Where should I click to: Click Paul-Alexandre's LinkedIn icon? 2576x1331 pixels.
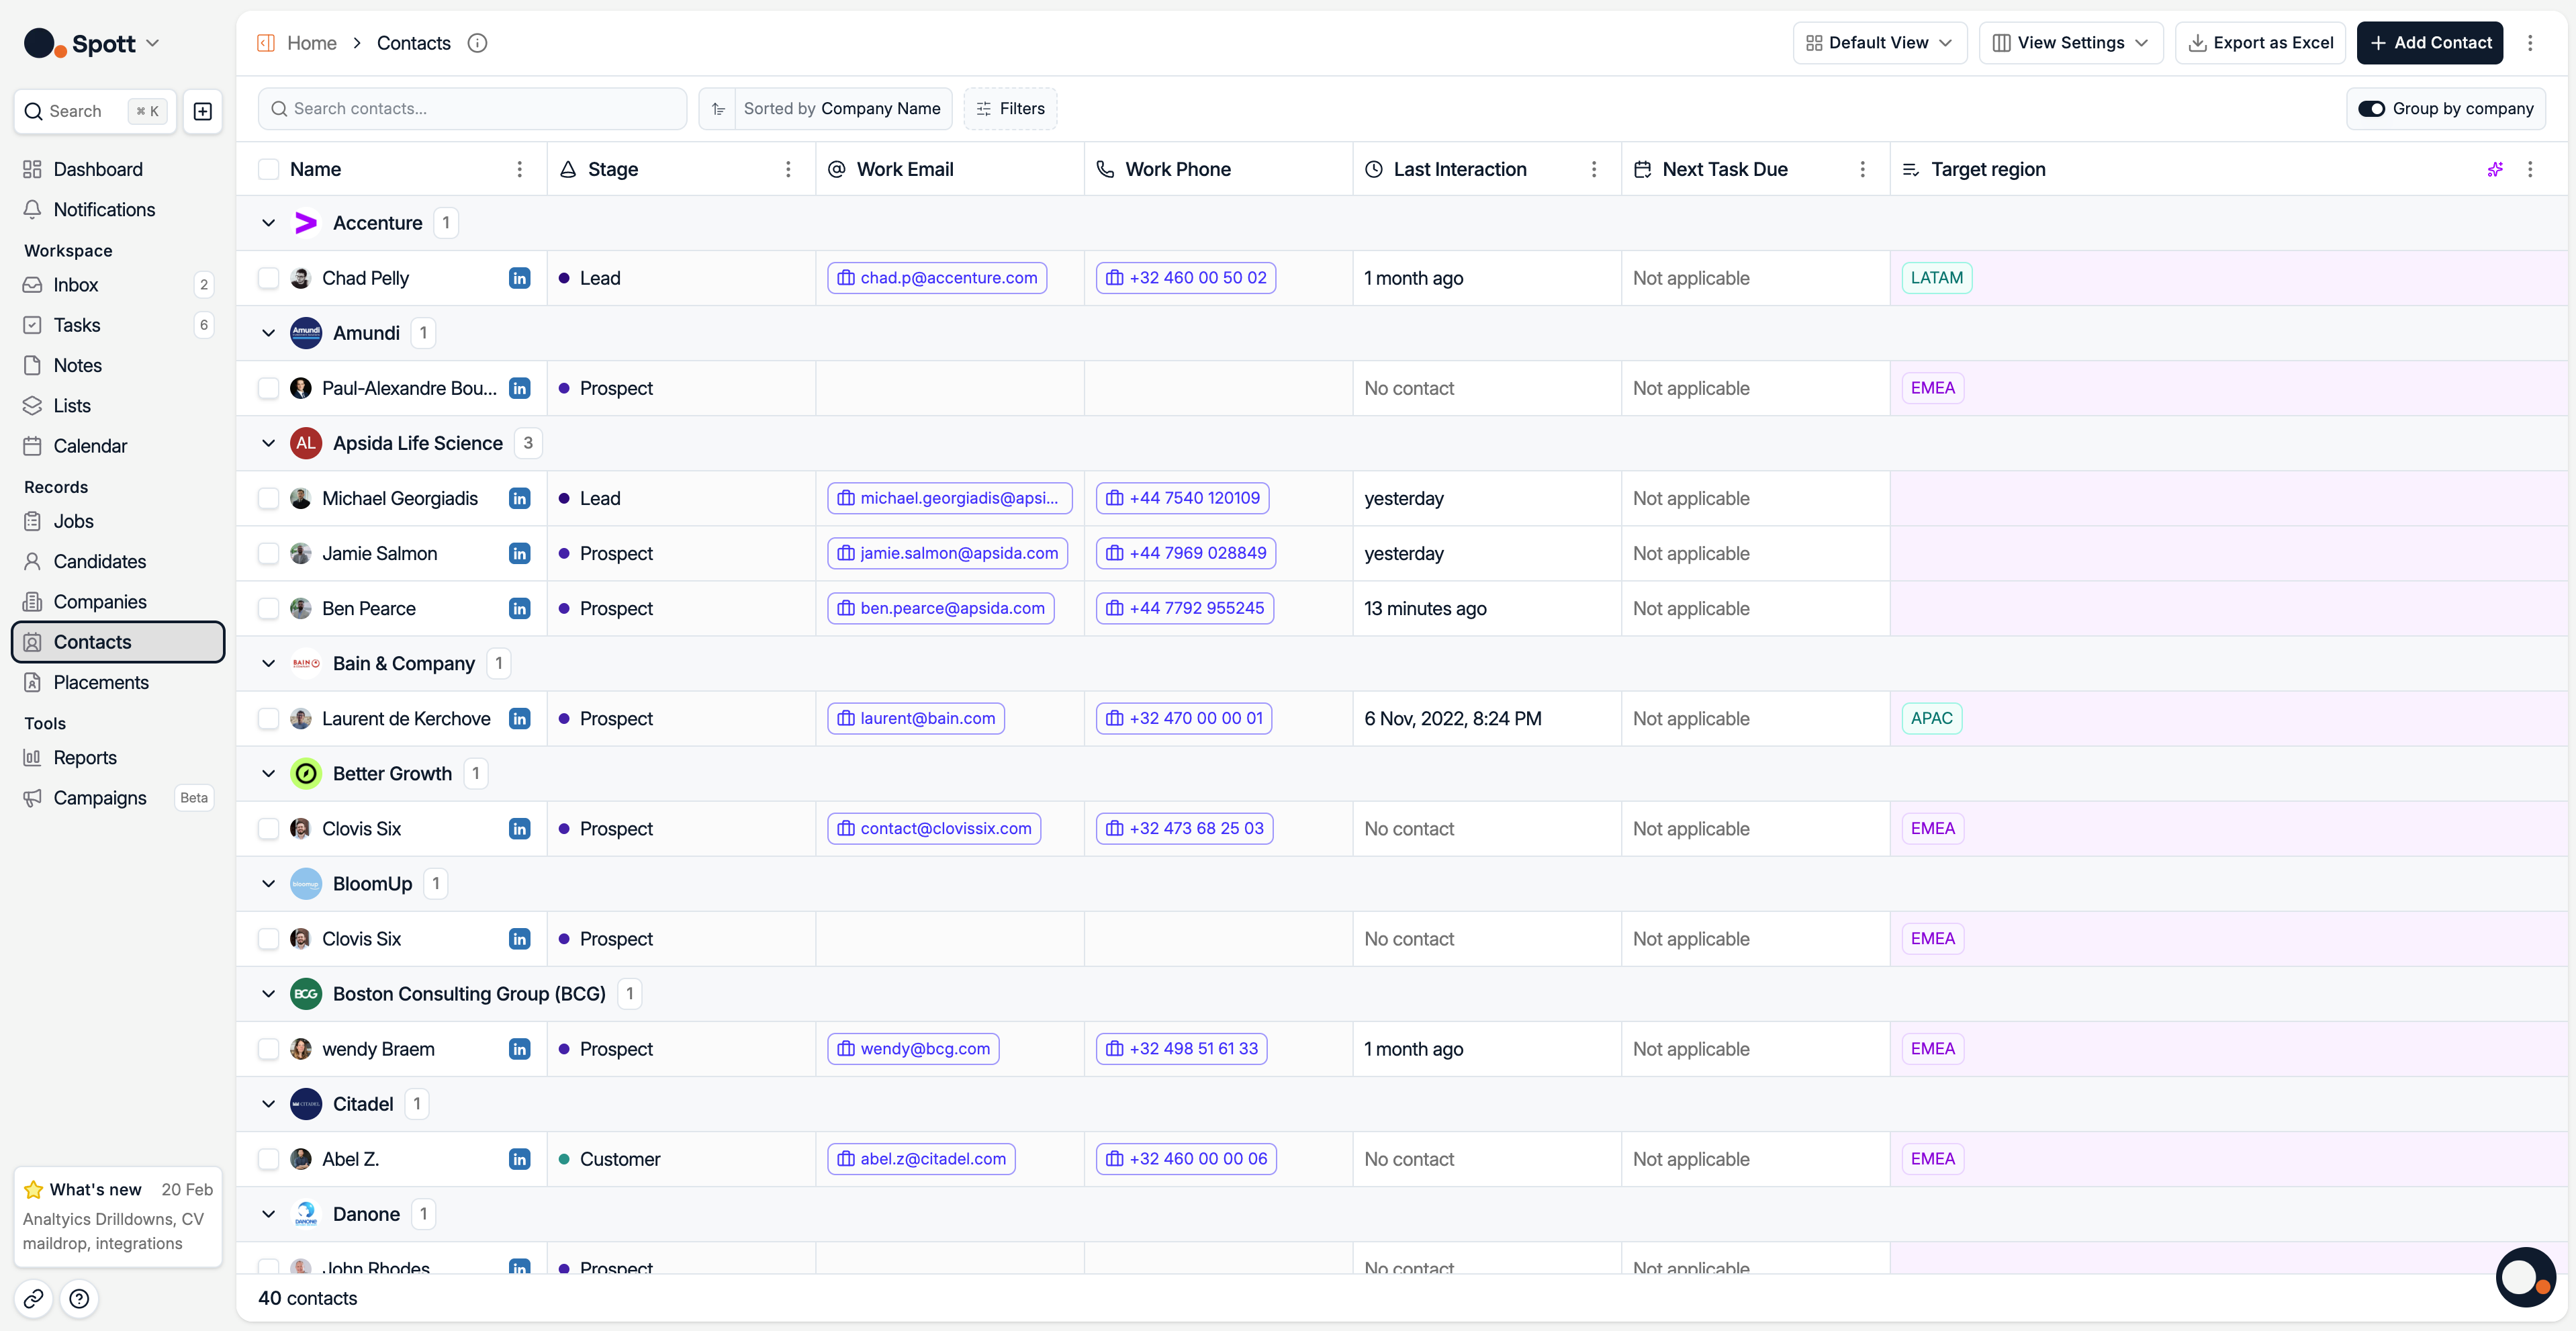click(519, 388)
